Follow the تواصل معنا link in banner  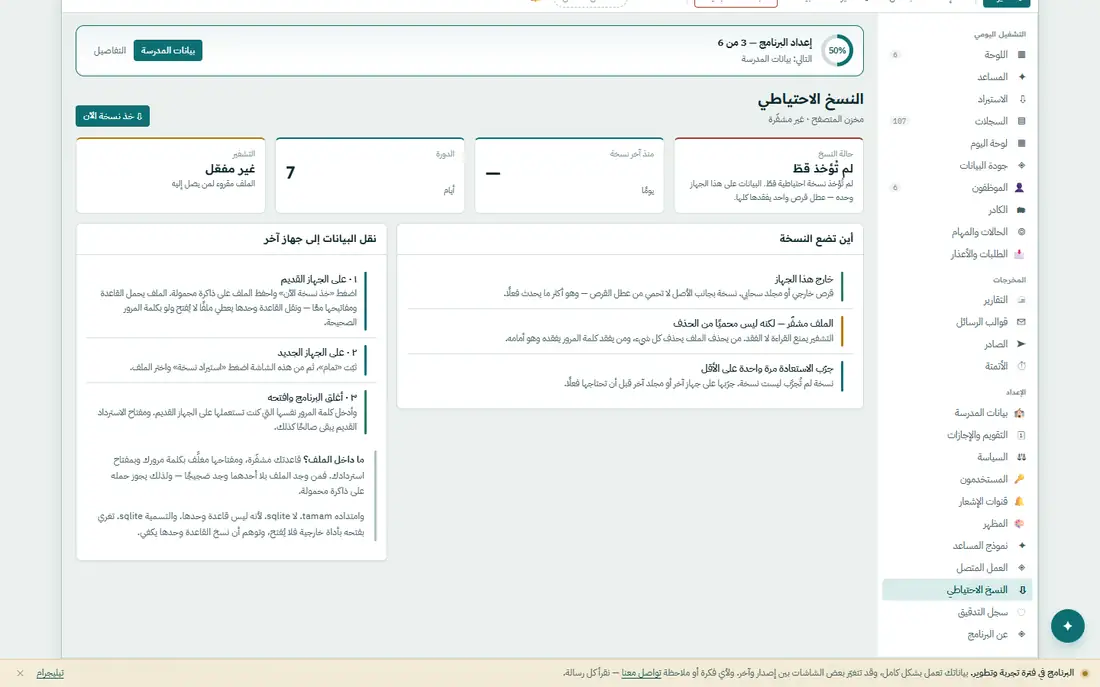641,674
